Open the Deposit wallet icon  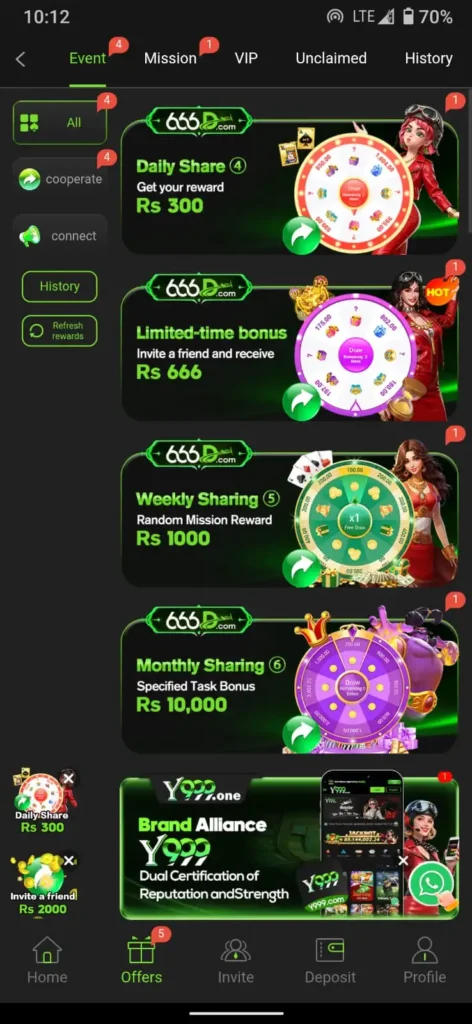(x=330, y=950)
